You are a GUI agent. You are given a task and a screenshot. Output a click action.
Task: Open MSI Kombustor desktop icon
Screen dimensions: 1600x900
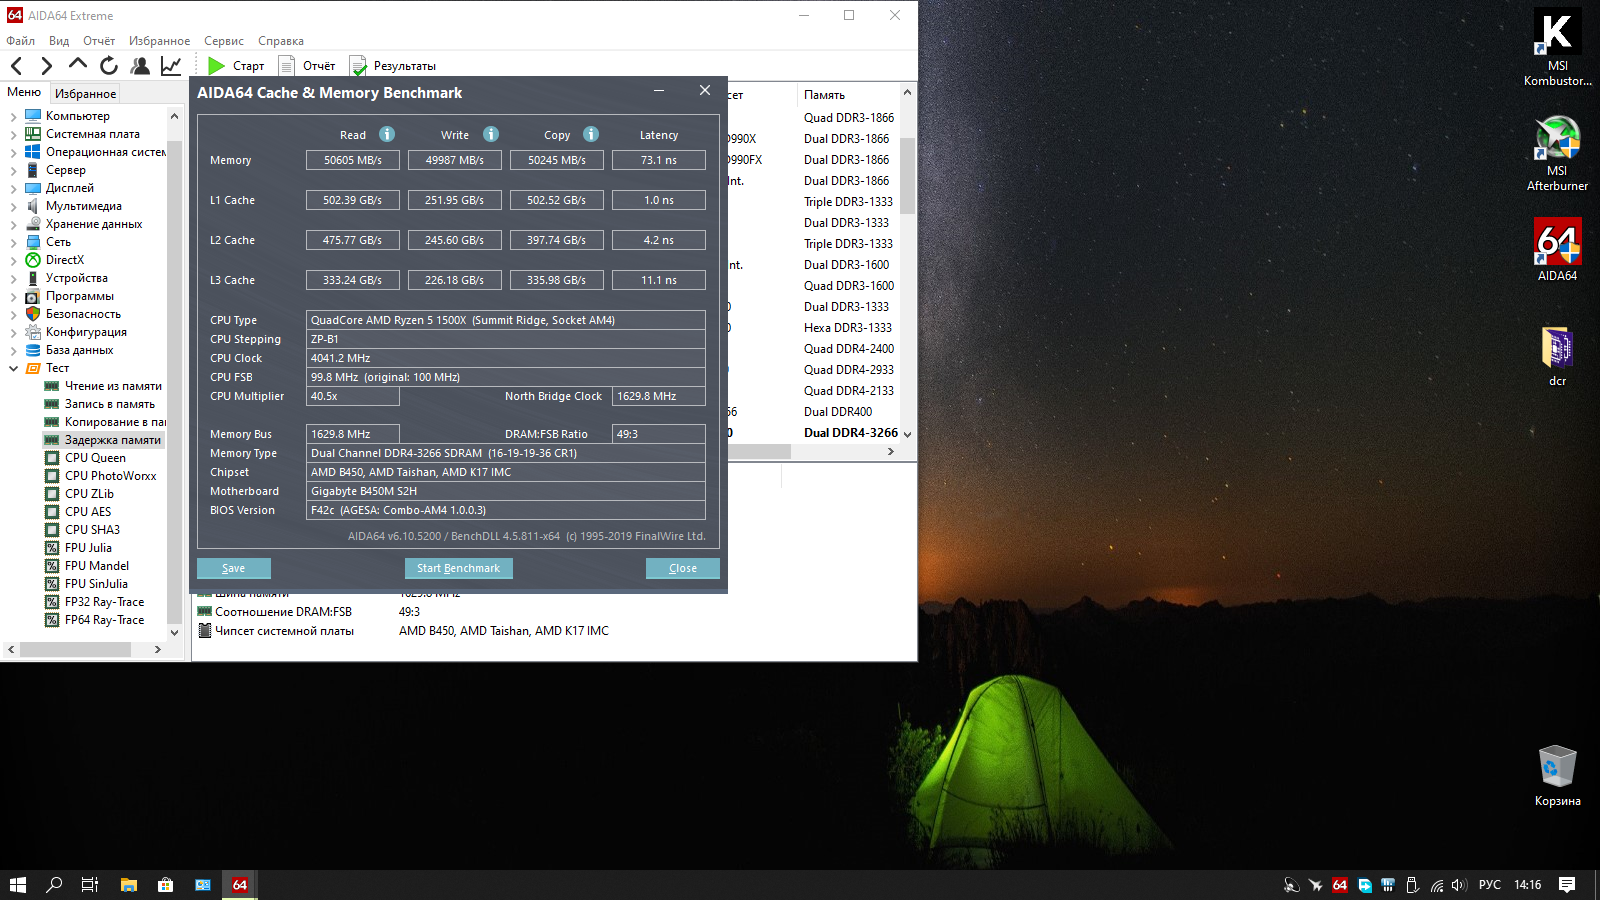point(1557,47)
